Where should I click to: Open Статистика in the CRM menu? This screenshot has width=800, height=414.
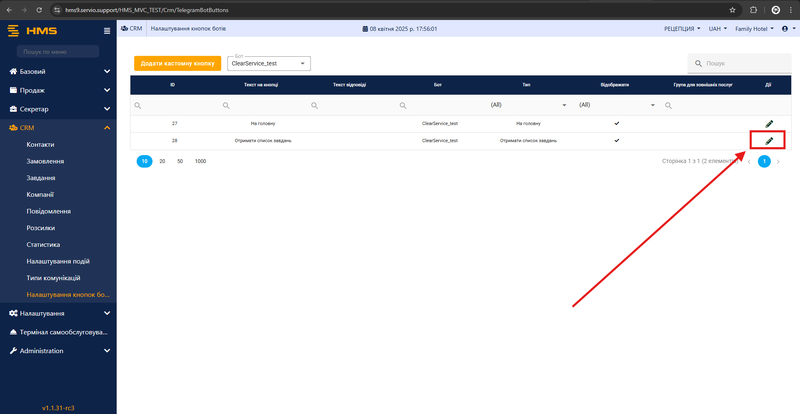tap(43, 244)
